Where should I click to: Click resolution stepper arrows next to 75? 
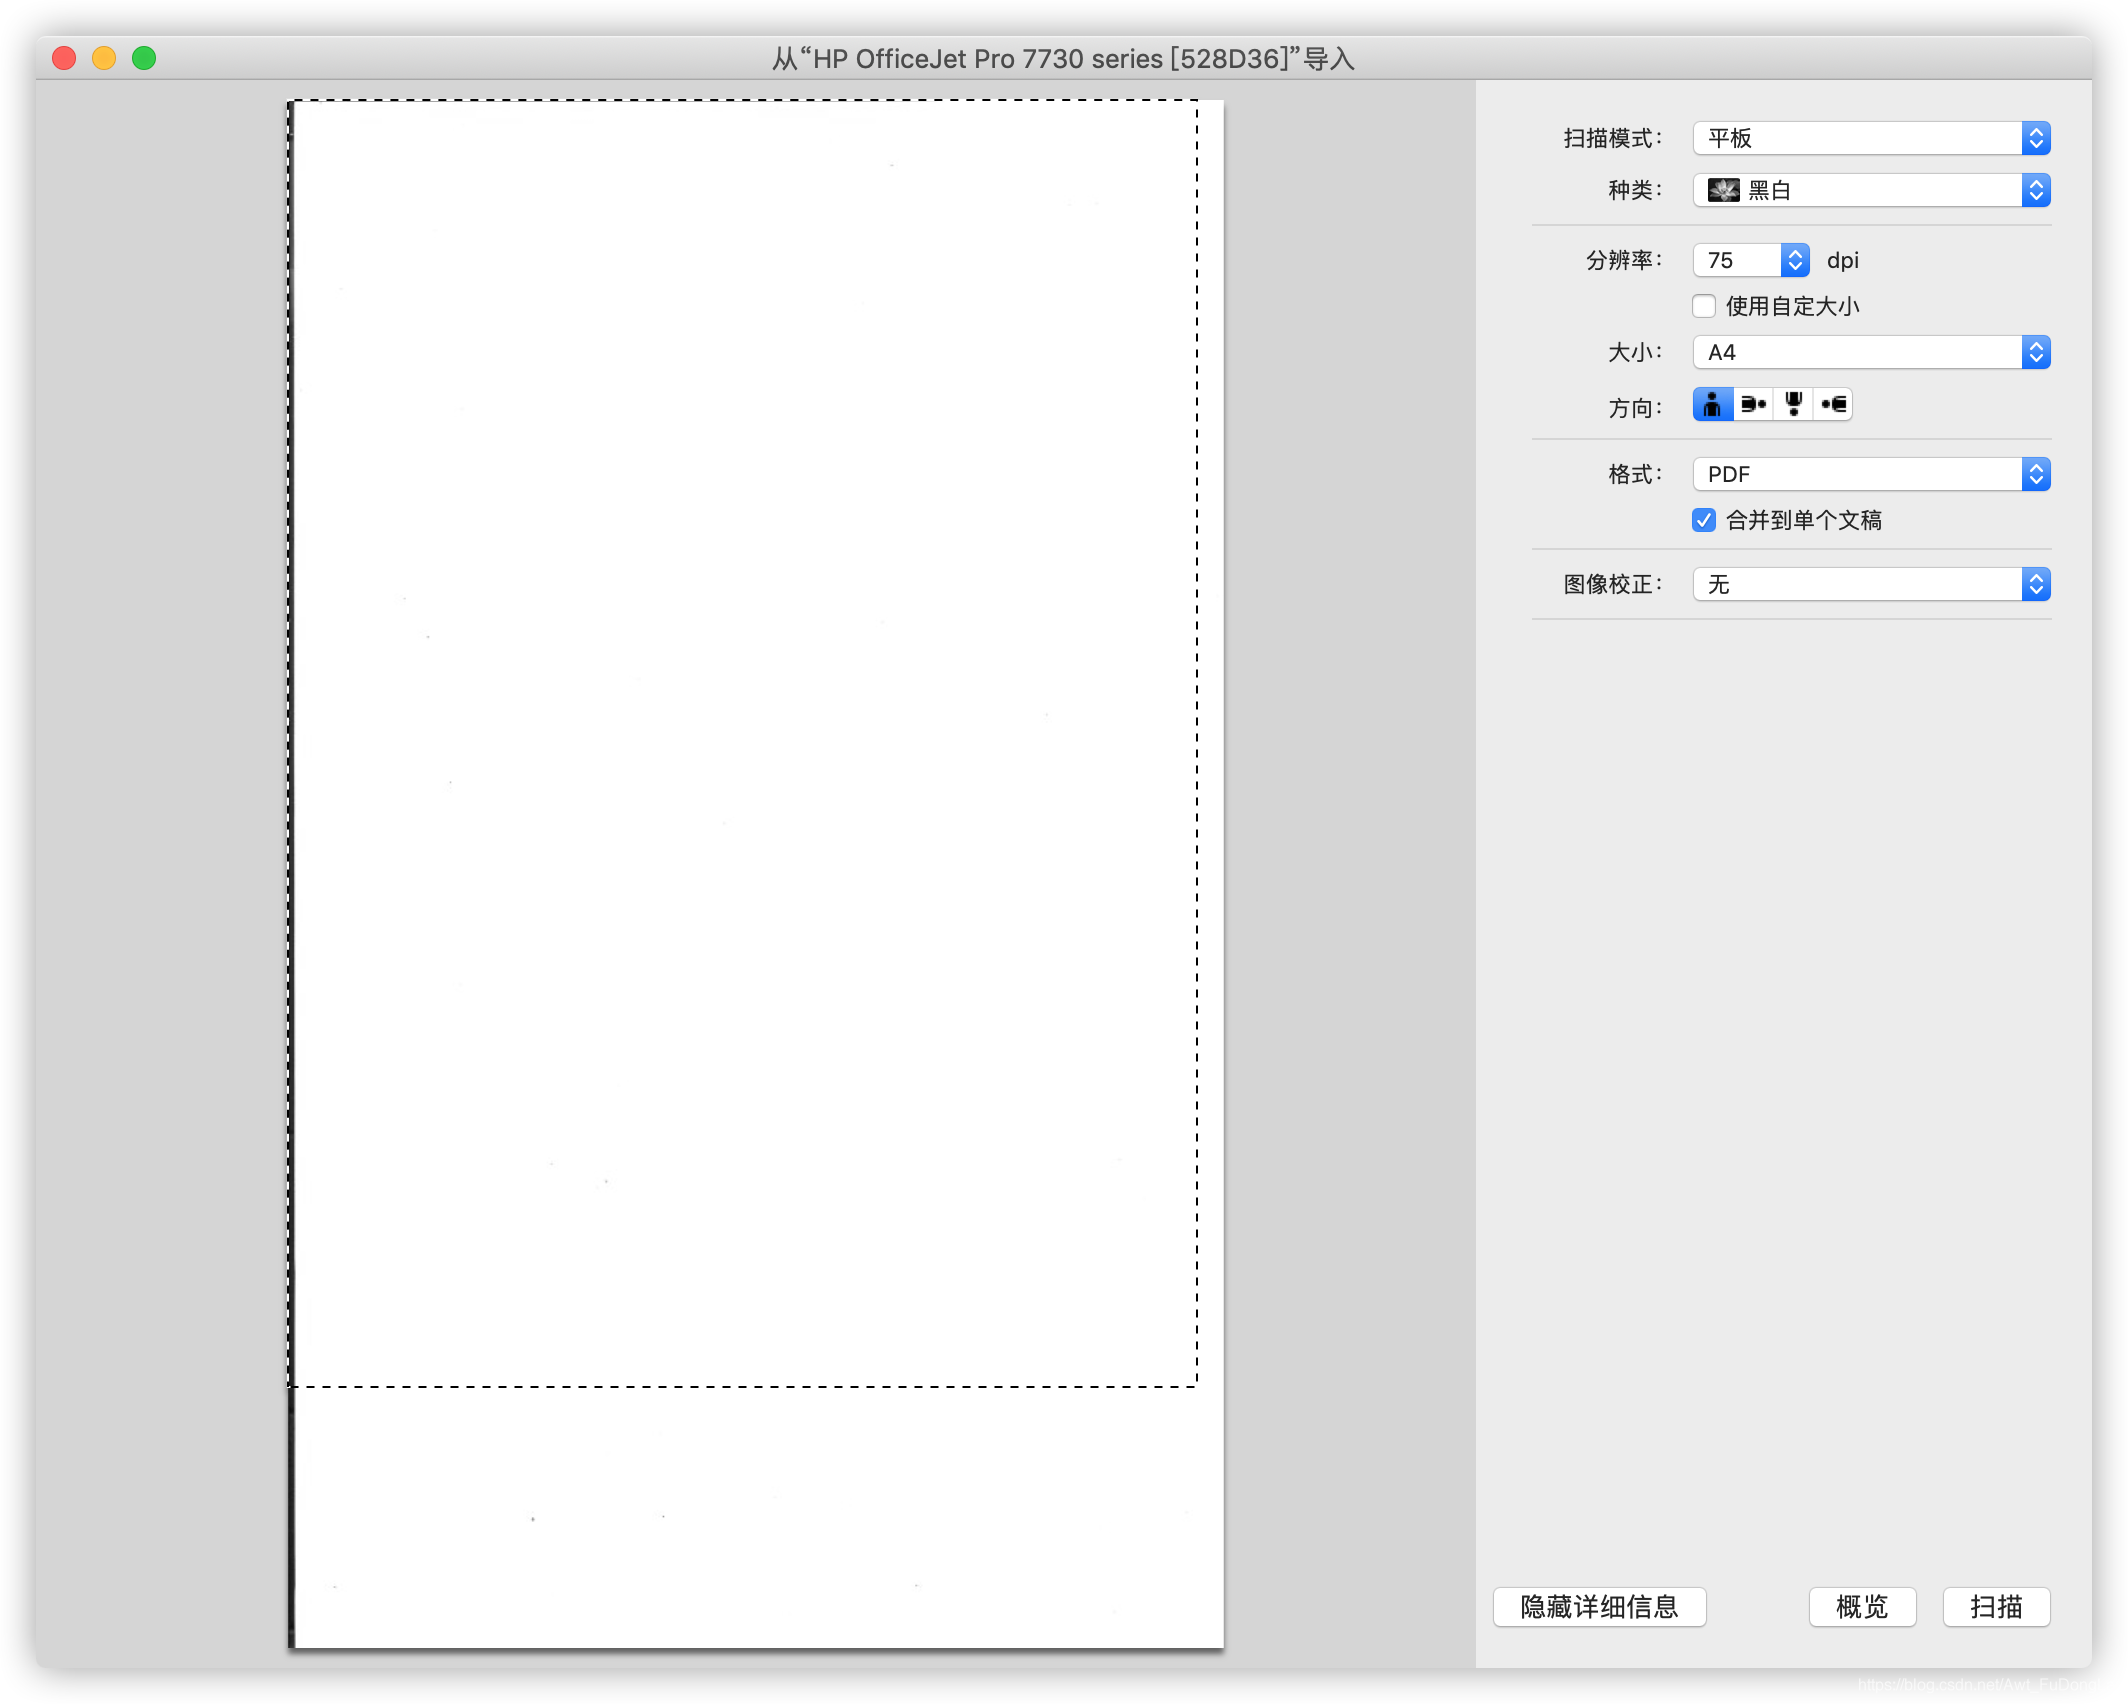click(1795, 260)
